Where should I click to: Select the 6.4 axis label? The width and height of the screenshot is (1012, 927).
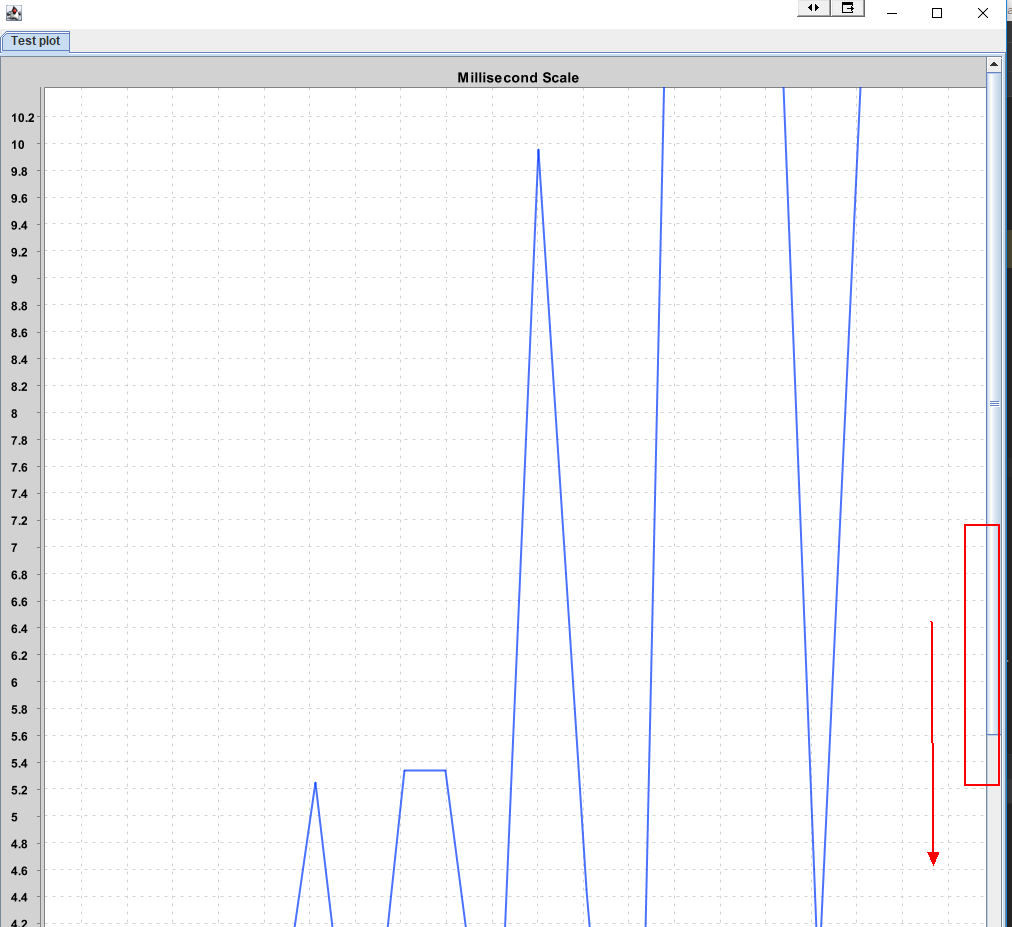(x=19, y=628)
